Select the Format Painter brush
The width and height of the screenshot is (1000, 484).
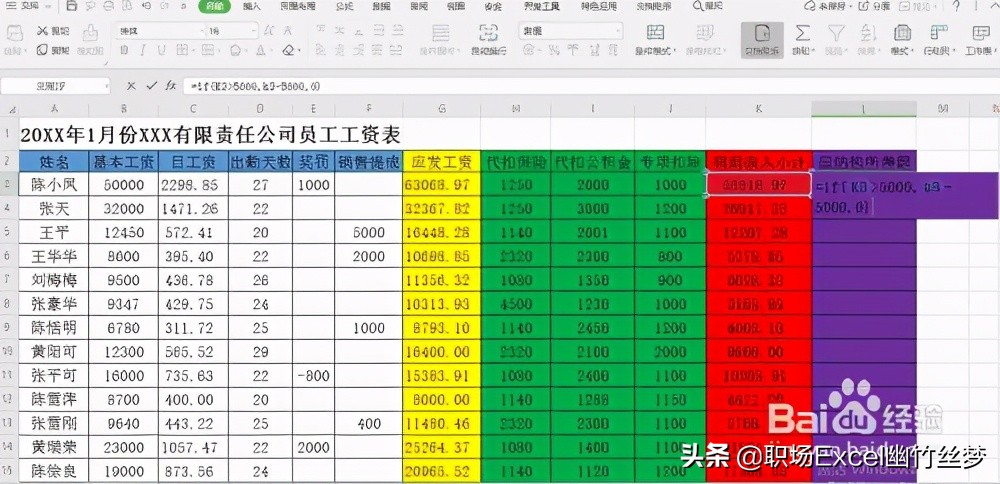click(91, 33)
